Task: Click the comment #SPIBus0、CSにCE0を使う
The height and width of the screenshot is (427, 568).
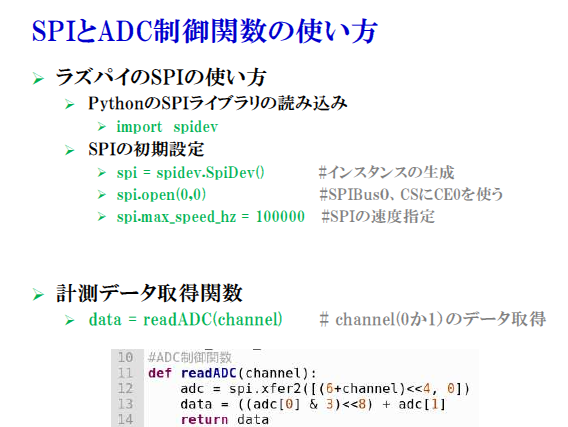Action: pos(411,194)
